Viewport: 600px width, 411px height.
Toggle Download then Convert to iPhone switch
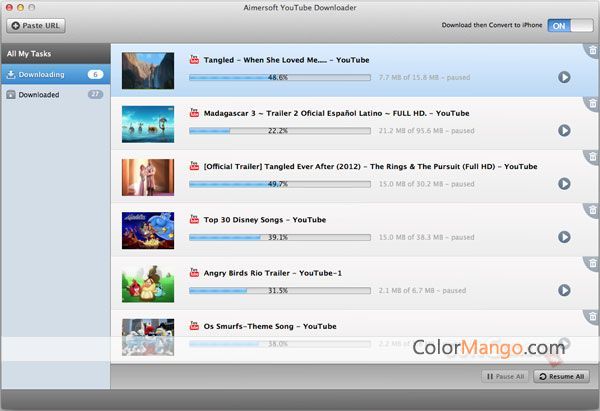[x=570, y=26]
